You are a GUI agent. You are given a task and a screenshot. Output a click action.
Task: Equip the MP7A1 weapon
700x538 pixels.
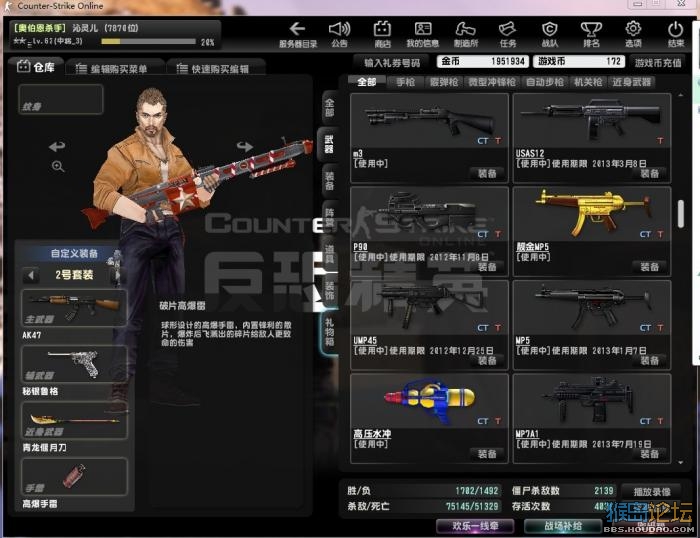pyautogui.click(x=649, y=454)
